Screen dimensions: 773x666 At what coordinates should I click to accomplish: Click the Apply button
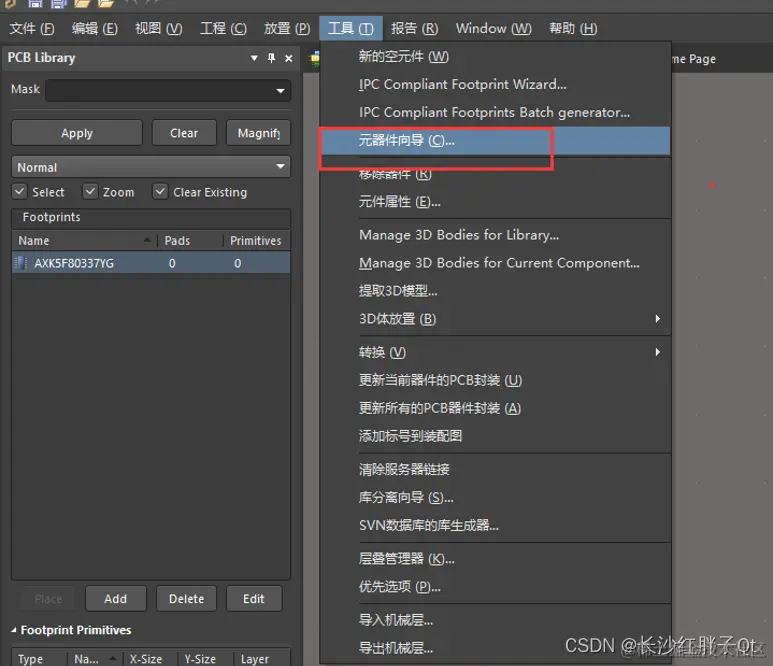(77, 133)
